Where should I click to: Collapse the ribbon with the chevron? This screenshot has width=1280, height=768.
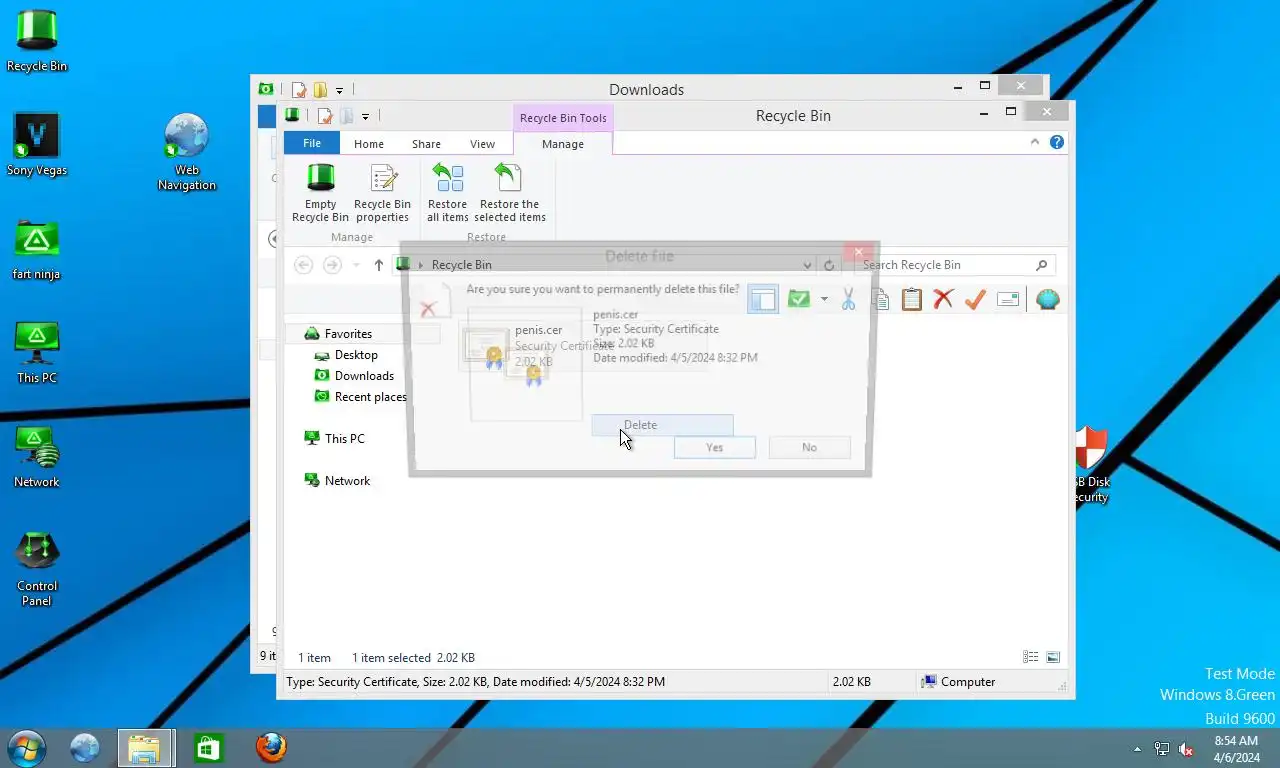point(1035,143)
